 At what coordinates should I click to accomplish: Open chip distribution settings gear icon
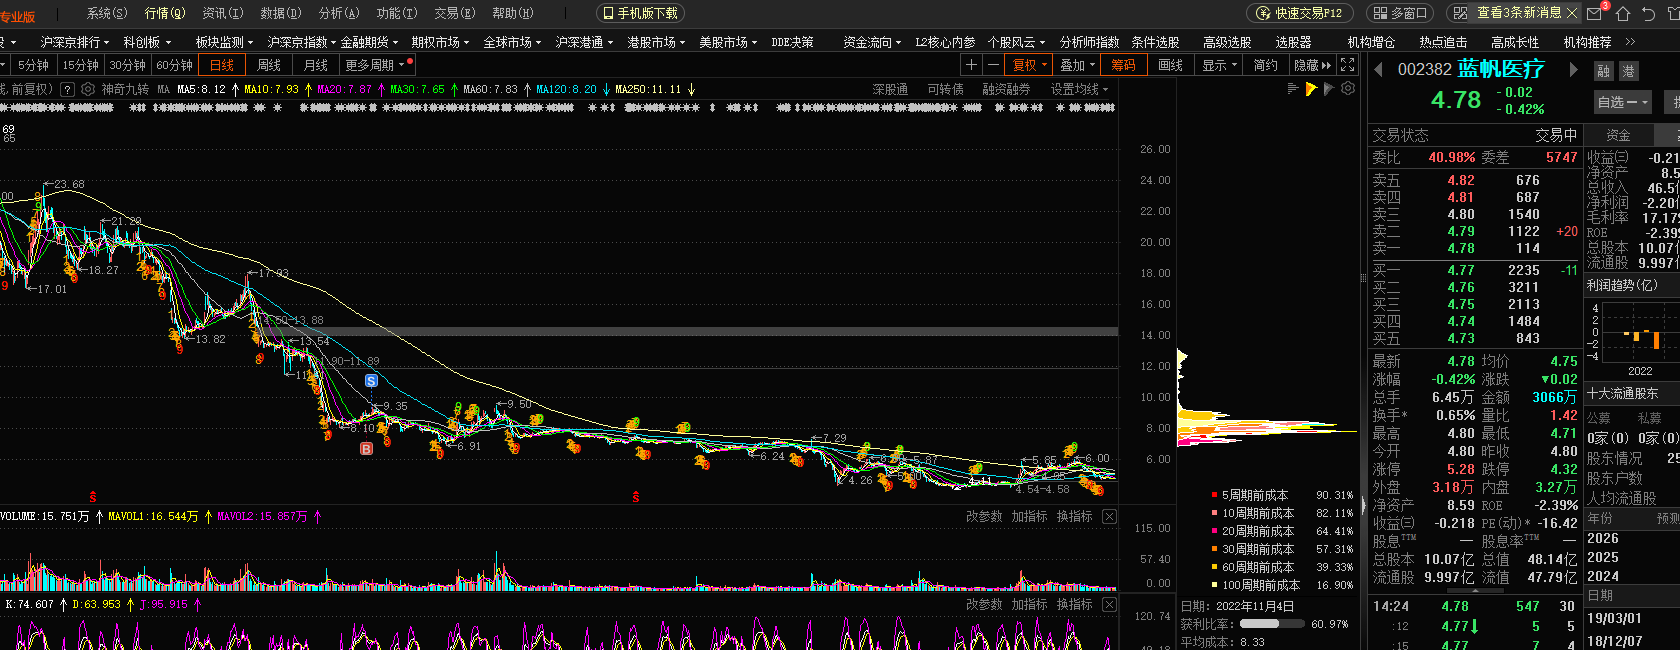pyautogui.click(x=1348, y=89)
